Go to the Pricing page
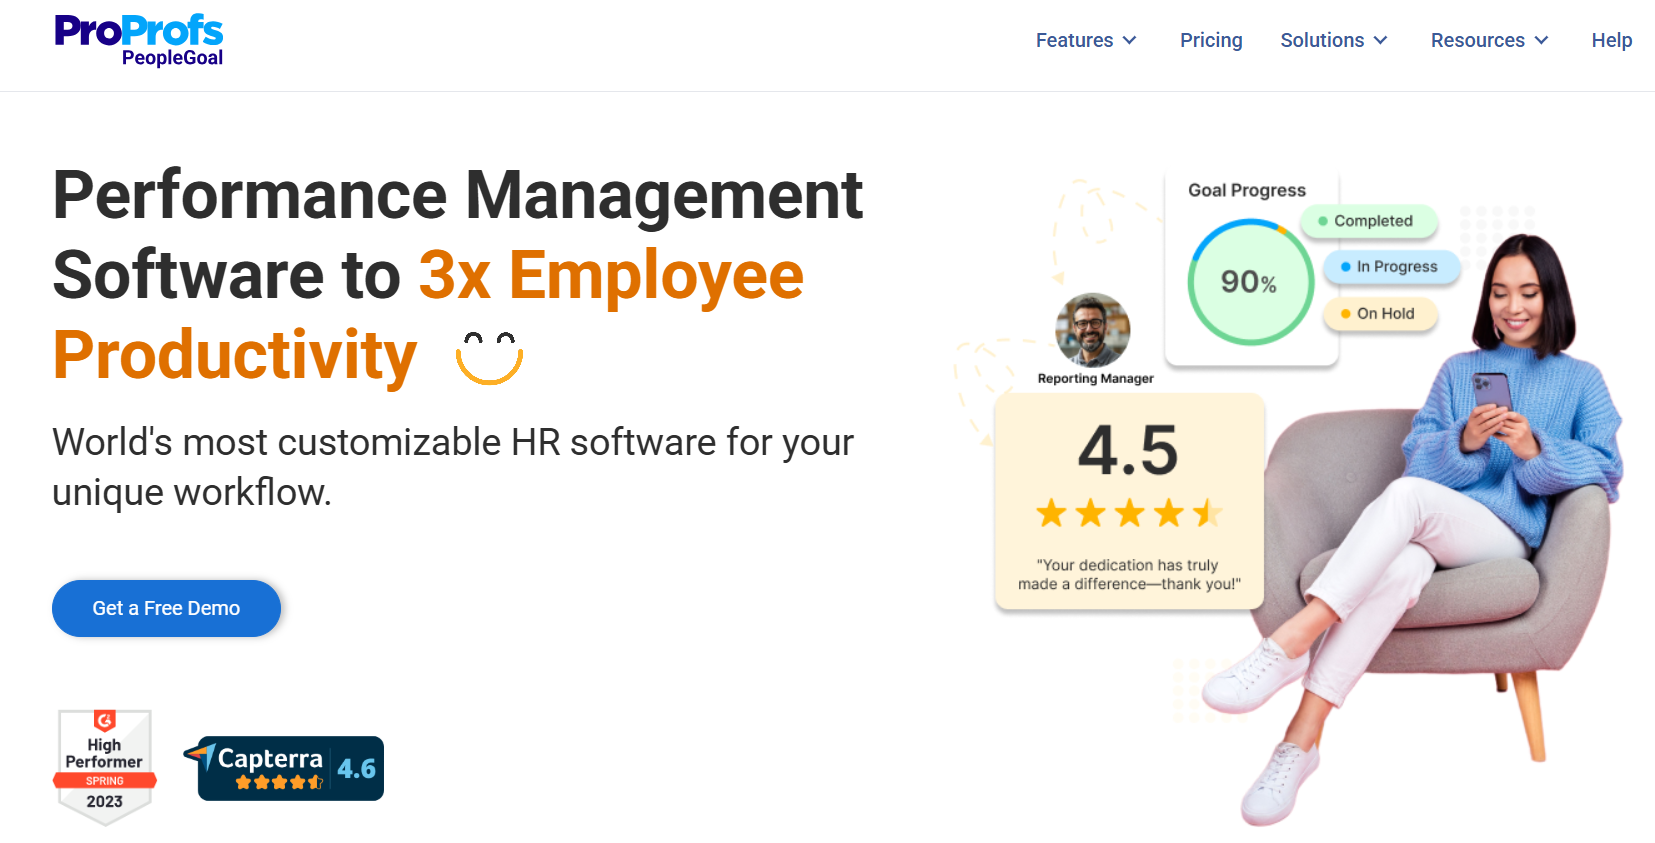 pos(1210,41)
